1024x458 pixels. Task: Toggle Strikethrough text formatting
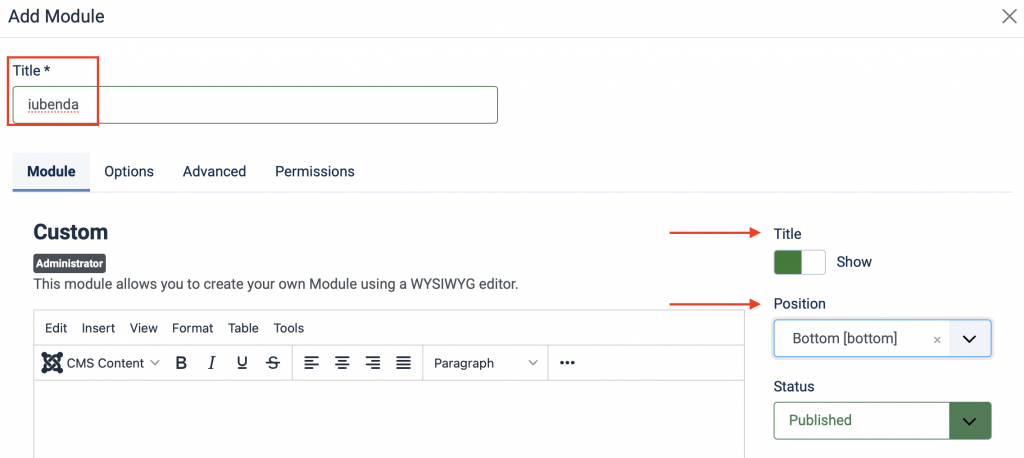pos(273,363)
